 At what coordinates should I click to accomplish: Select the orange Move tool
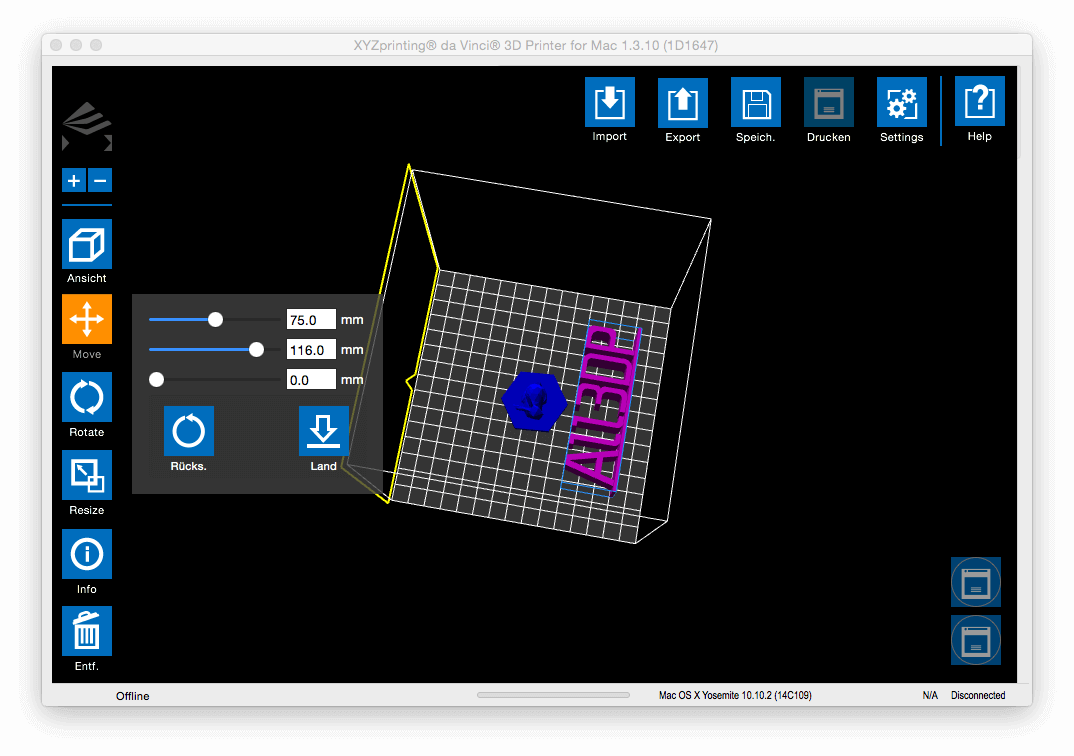[87, 319]
